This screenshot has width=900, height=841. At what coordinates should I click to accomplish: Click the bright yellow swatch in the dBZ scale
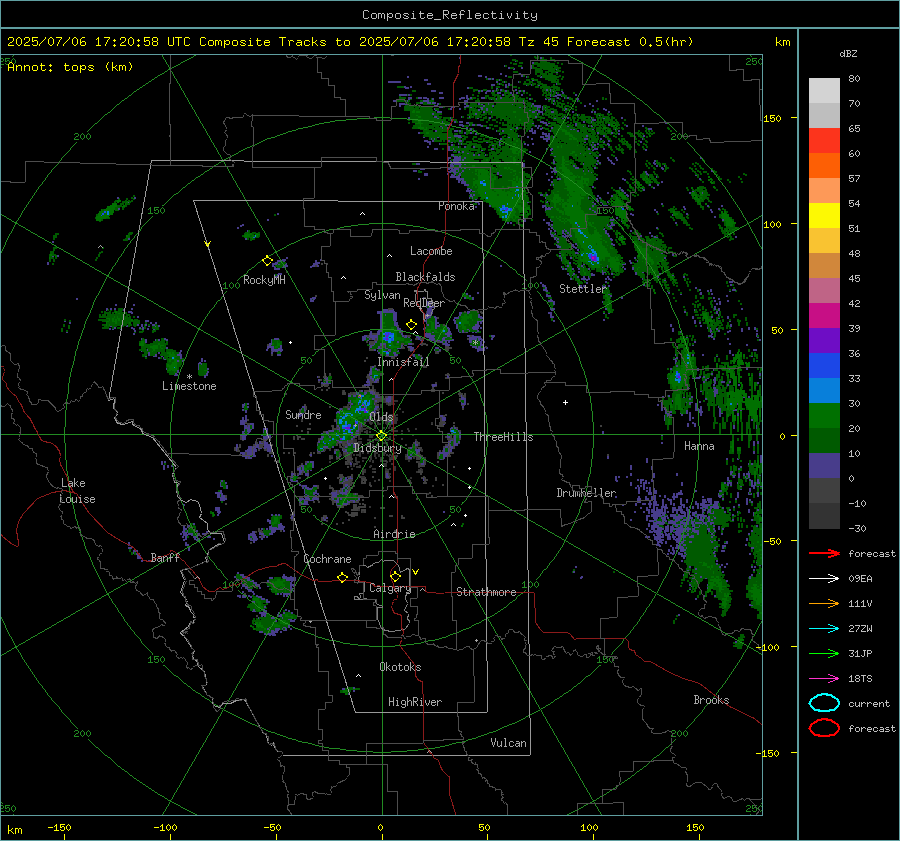(824, 215)
